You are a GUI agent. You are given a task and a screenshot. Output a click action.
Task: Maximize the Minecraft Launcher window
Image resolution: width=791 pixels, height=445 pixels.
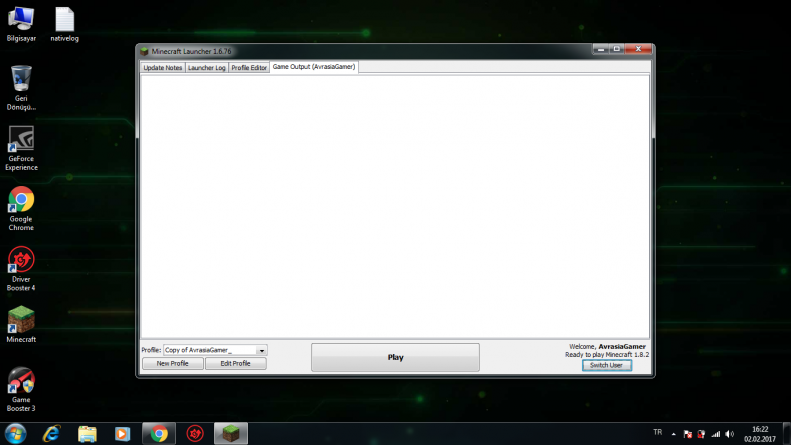pyautogui.click(x=616, y=49)
